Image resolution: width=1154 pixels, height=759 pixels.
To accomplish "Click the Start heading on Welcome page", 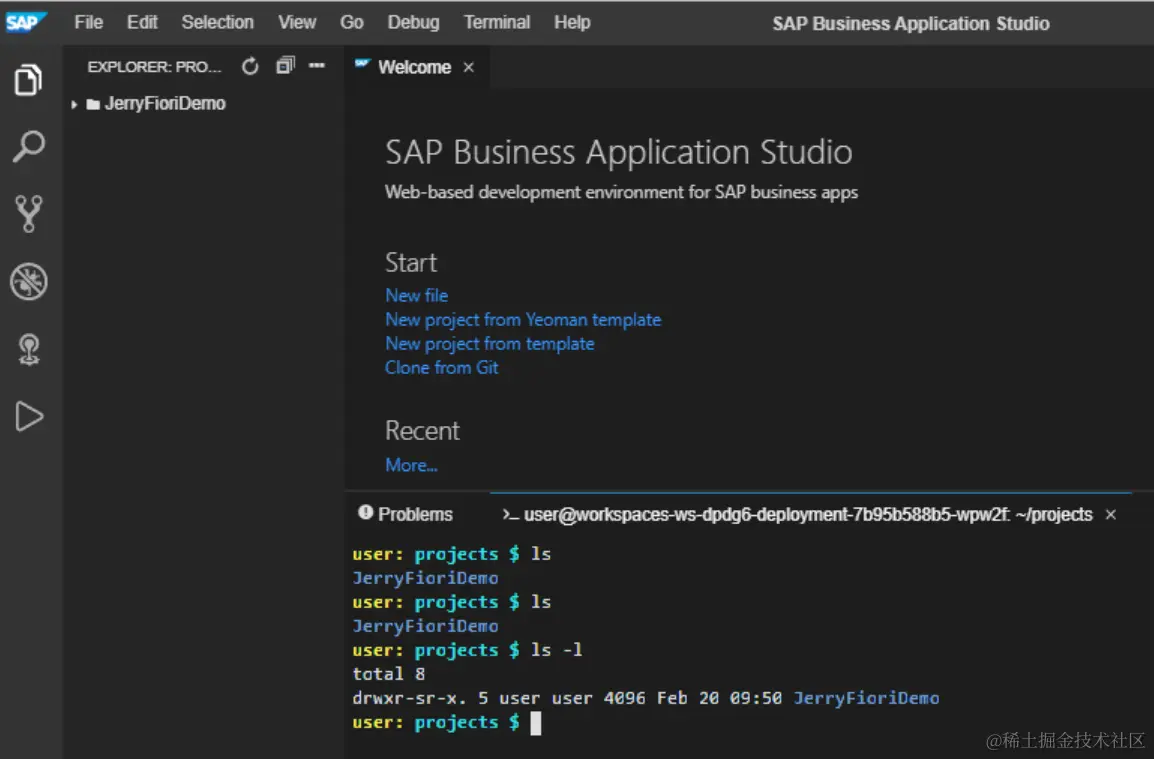I will (x=411, y=263).
